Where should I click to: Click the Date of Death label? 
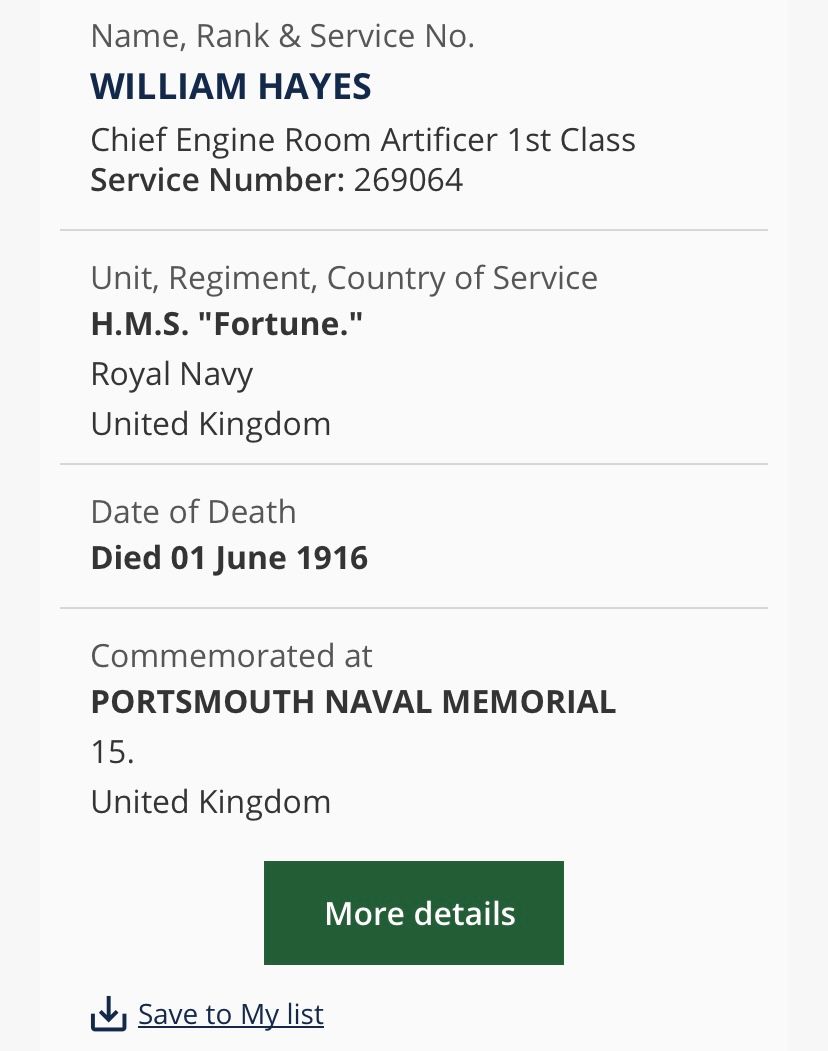point(193,511)
